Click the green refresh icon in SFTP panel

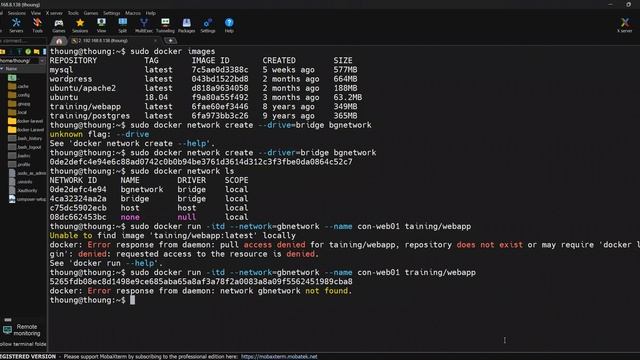[x=28, y=52]
